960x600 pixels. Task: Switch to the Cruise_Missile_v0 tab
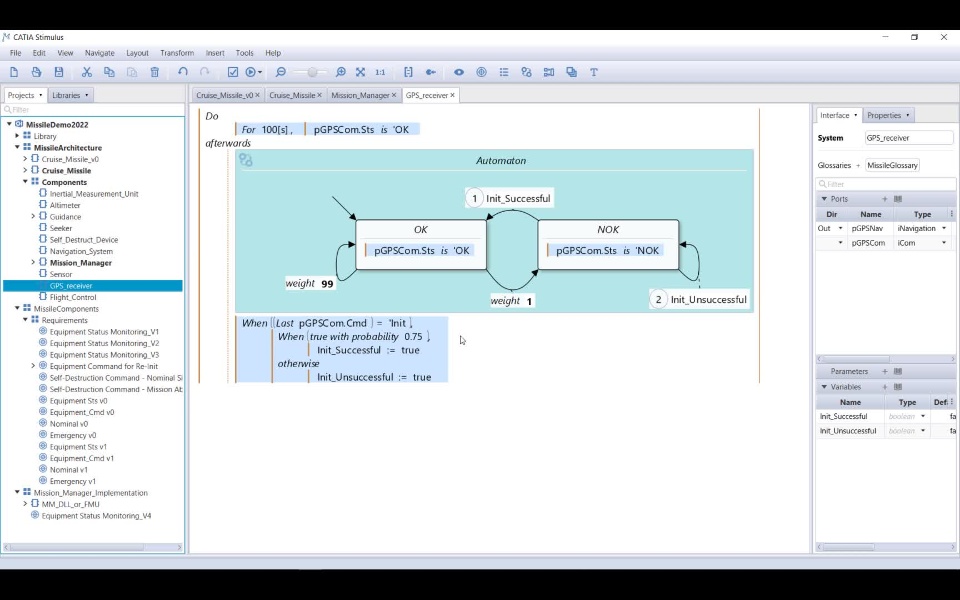[x=225, y=96]
